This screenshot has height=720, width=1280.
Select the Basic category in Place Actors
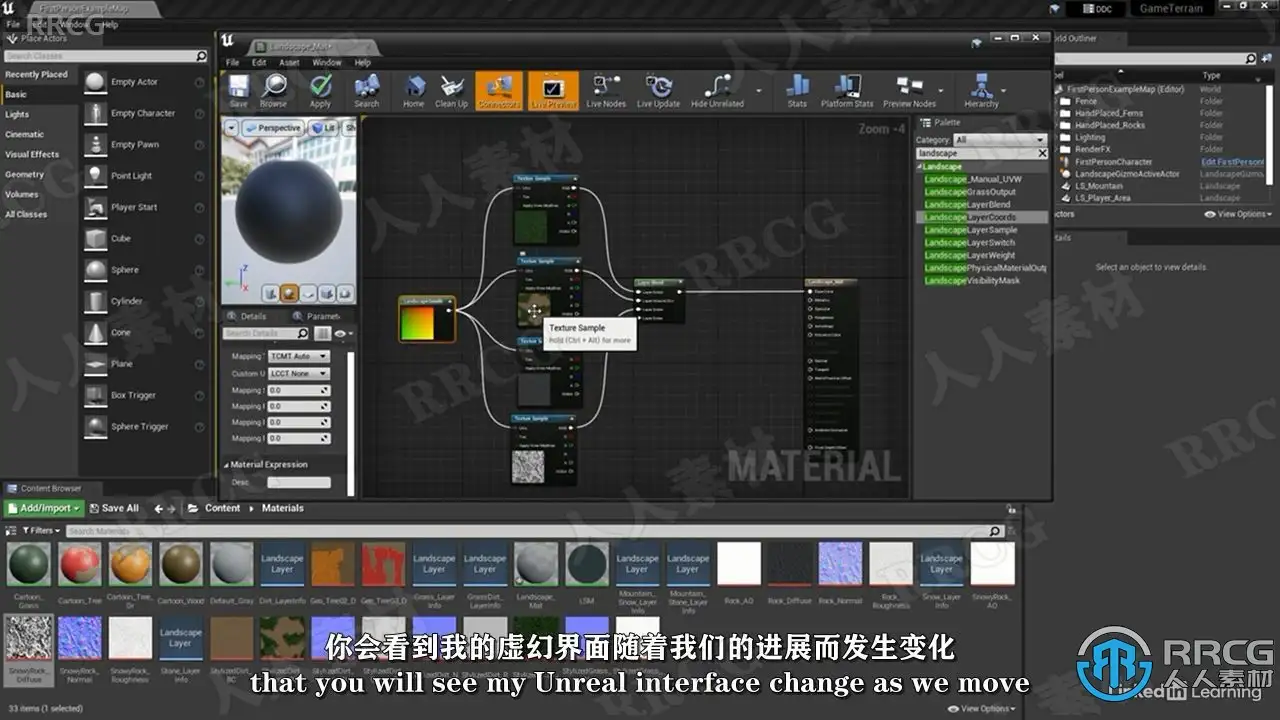coord(17,94)
